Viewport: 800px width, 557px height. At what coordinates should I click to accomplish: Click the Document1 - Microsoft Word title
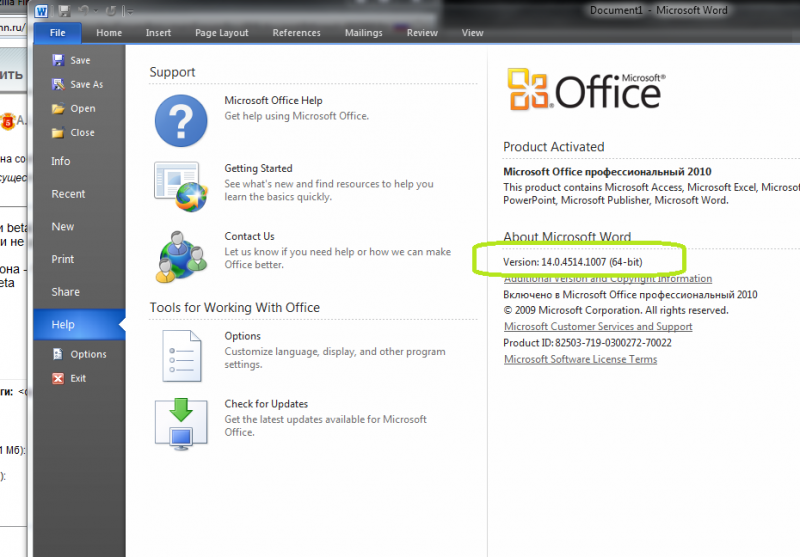(659, 10)
